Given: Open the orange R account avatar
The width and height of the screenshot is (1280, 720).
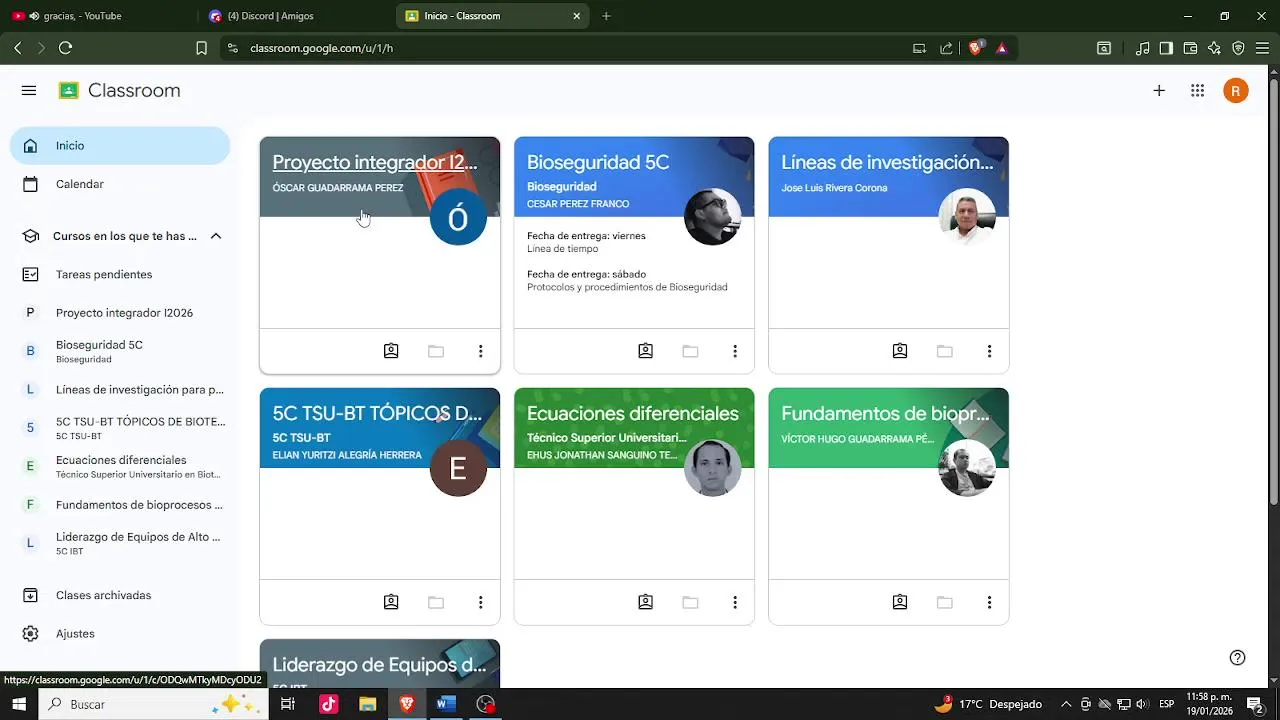Looking at the screenshot, I should tap(1236, 91).
